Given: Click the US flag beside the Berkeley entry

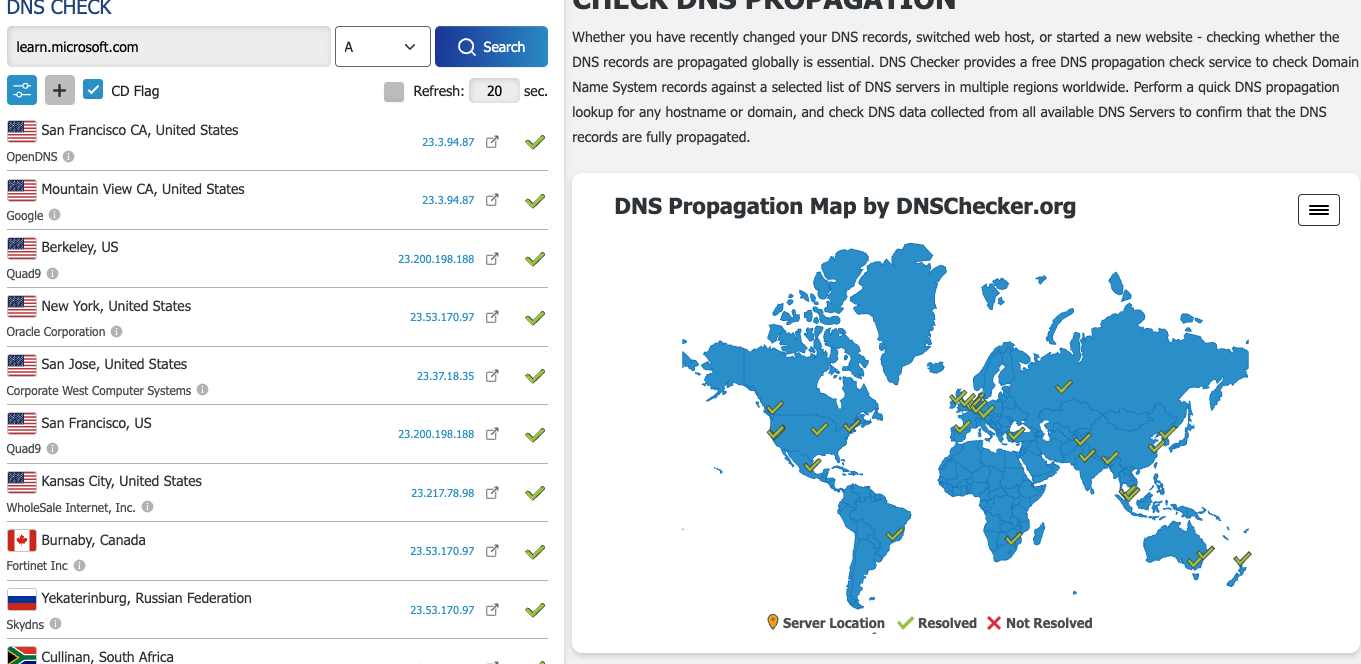Looking at the screenshot, I should click(x=21, y=247).
